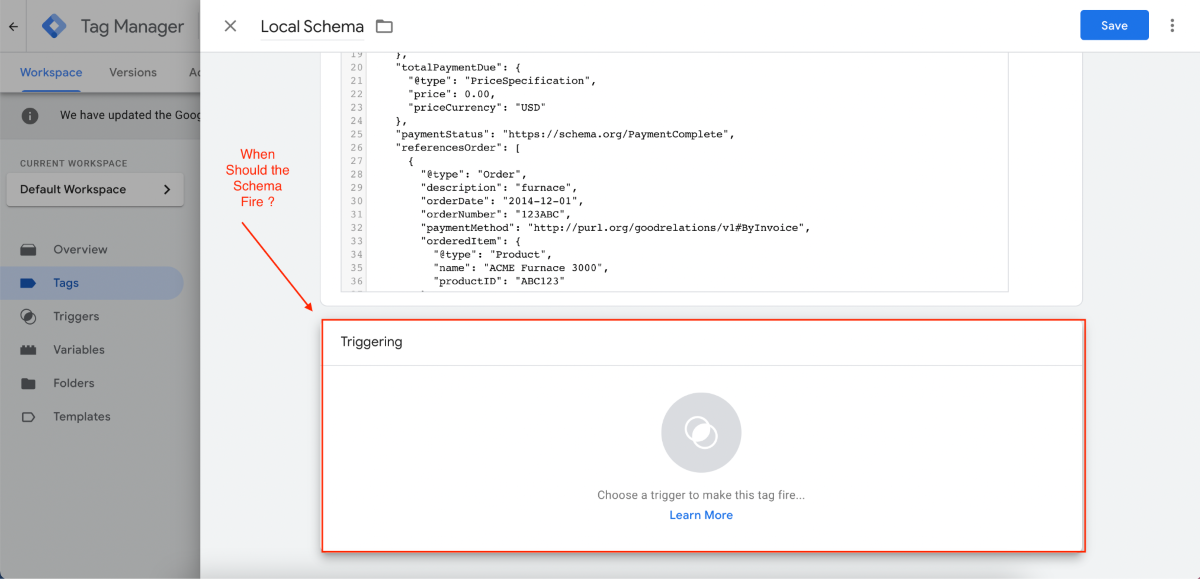
Task: Open Triggers in the sidebar
Action: 76,316
